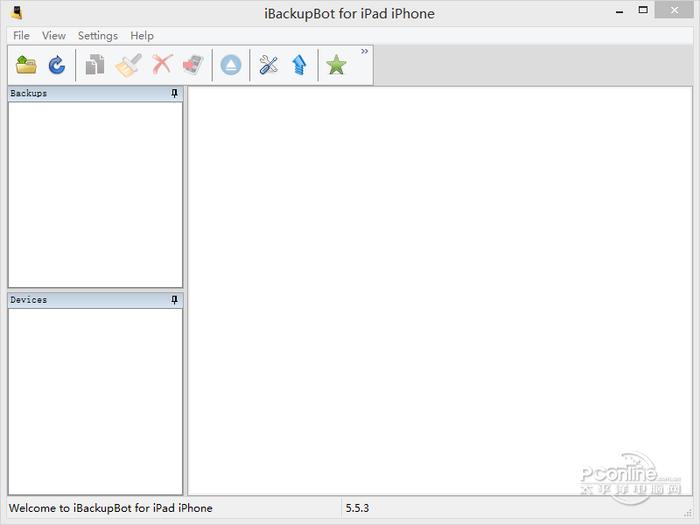Screen dimensions: 700x525
Task: Click the brush clean-up toolbar icon
Action: (x=129, y=65)
